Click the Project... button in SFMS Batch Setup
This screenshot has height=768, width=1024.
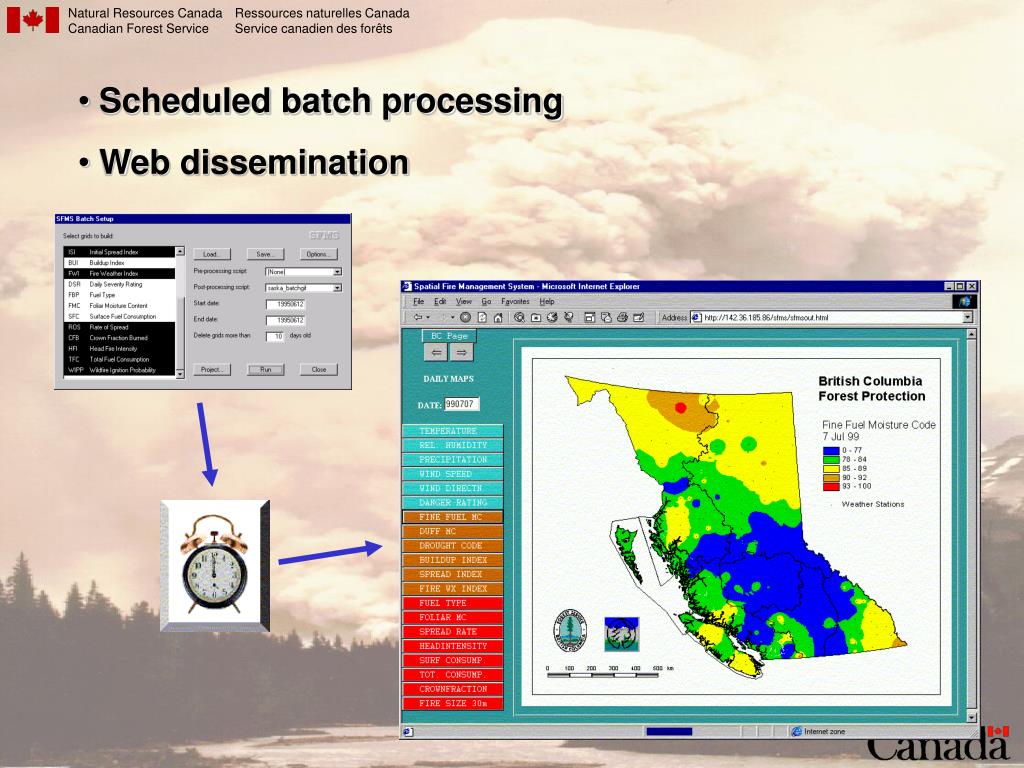coord(212,370)
